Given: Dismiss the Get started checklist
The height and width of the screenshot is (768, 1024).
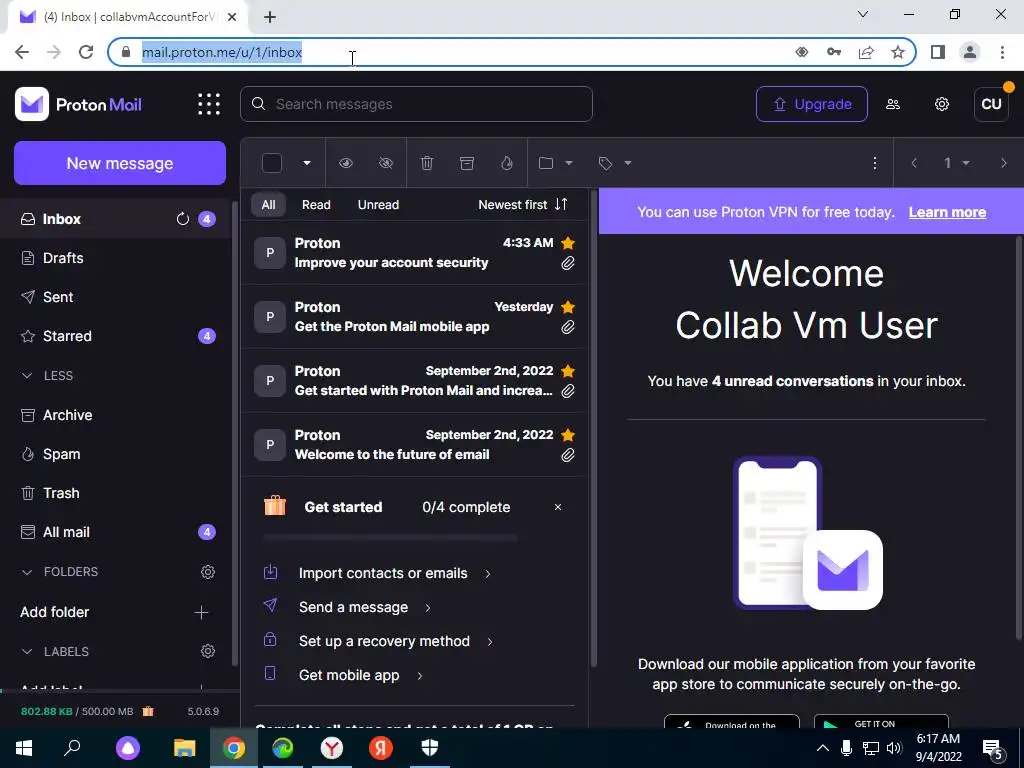Looking at the screenshot, I should (558, 507).
